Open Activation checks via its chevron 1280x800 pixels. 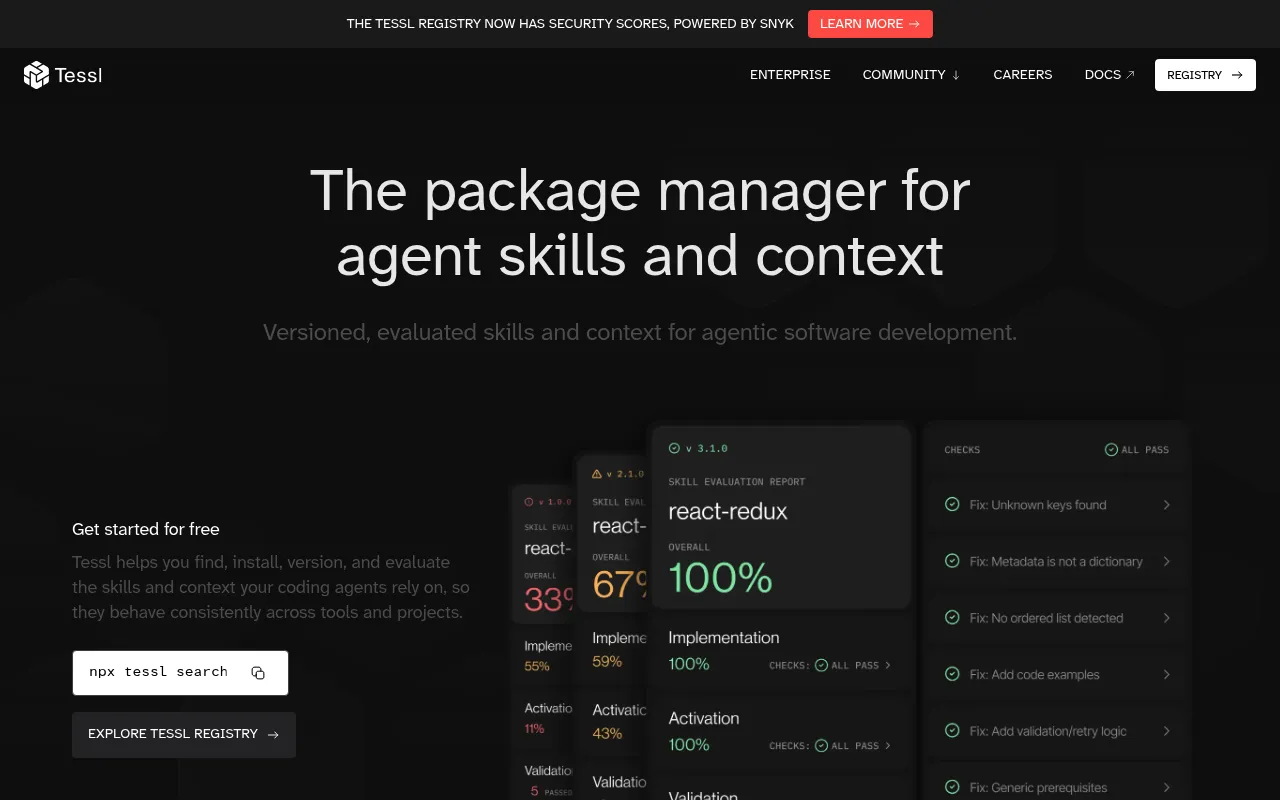888,746
